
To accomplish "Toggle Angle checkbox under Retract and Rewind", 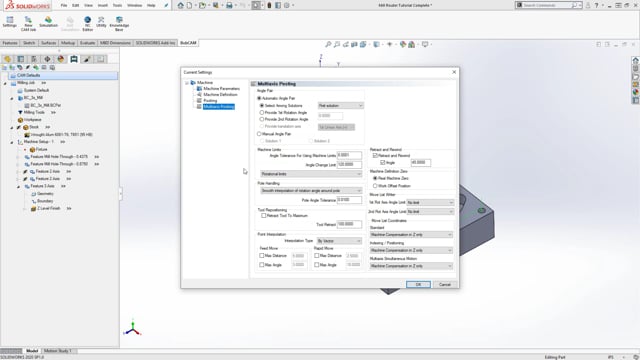I will tap(382, 162).
